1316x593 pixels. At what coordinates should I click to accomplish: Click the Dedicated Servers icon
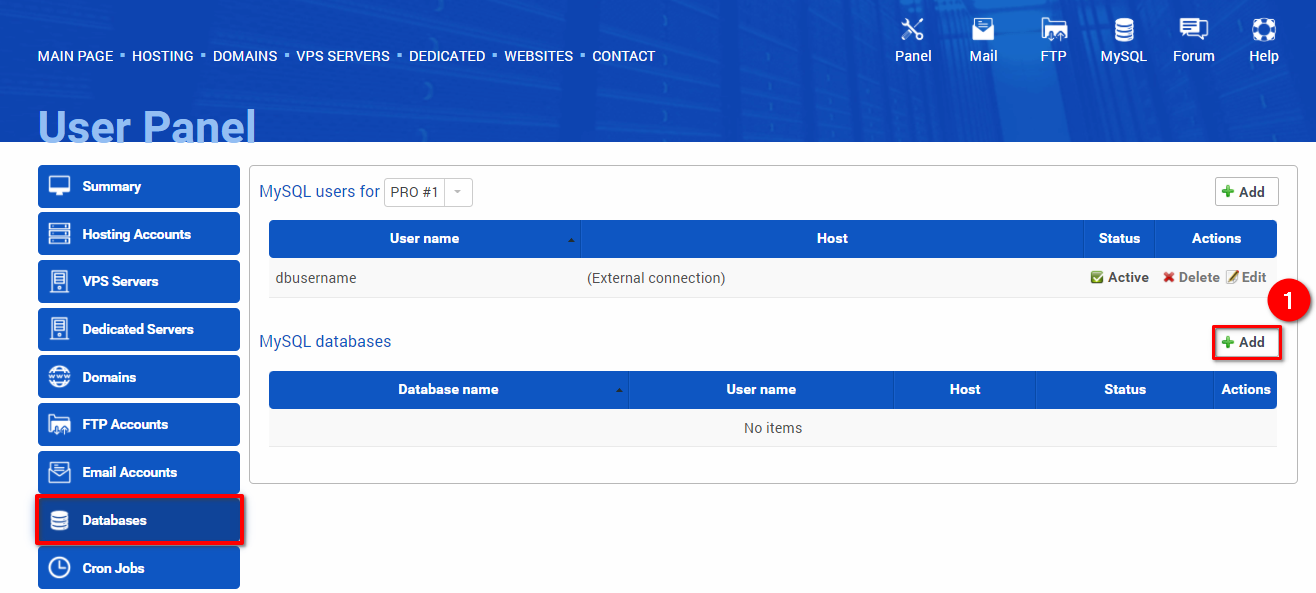pos(60,329)
